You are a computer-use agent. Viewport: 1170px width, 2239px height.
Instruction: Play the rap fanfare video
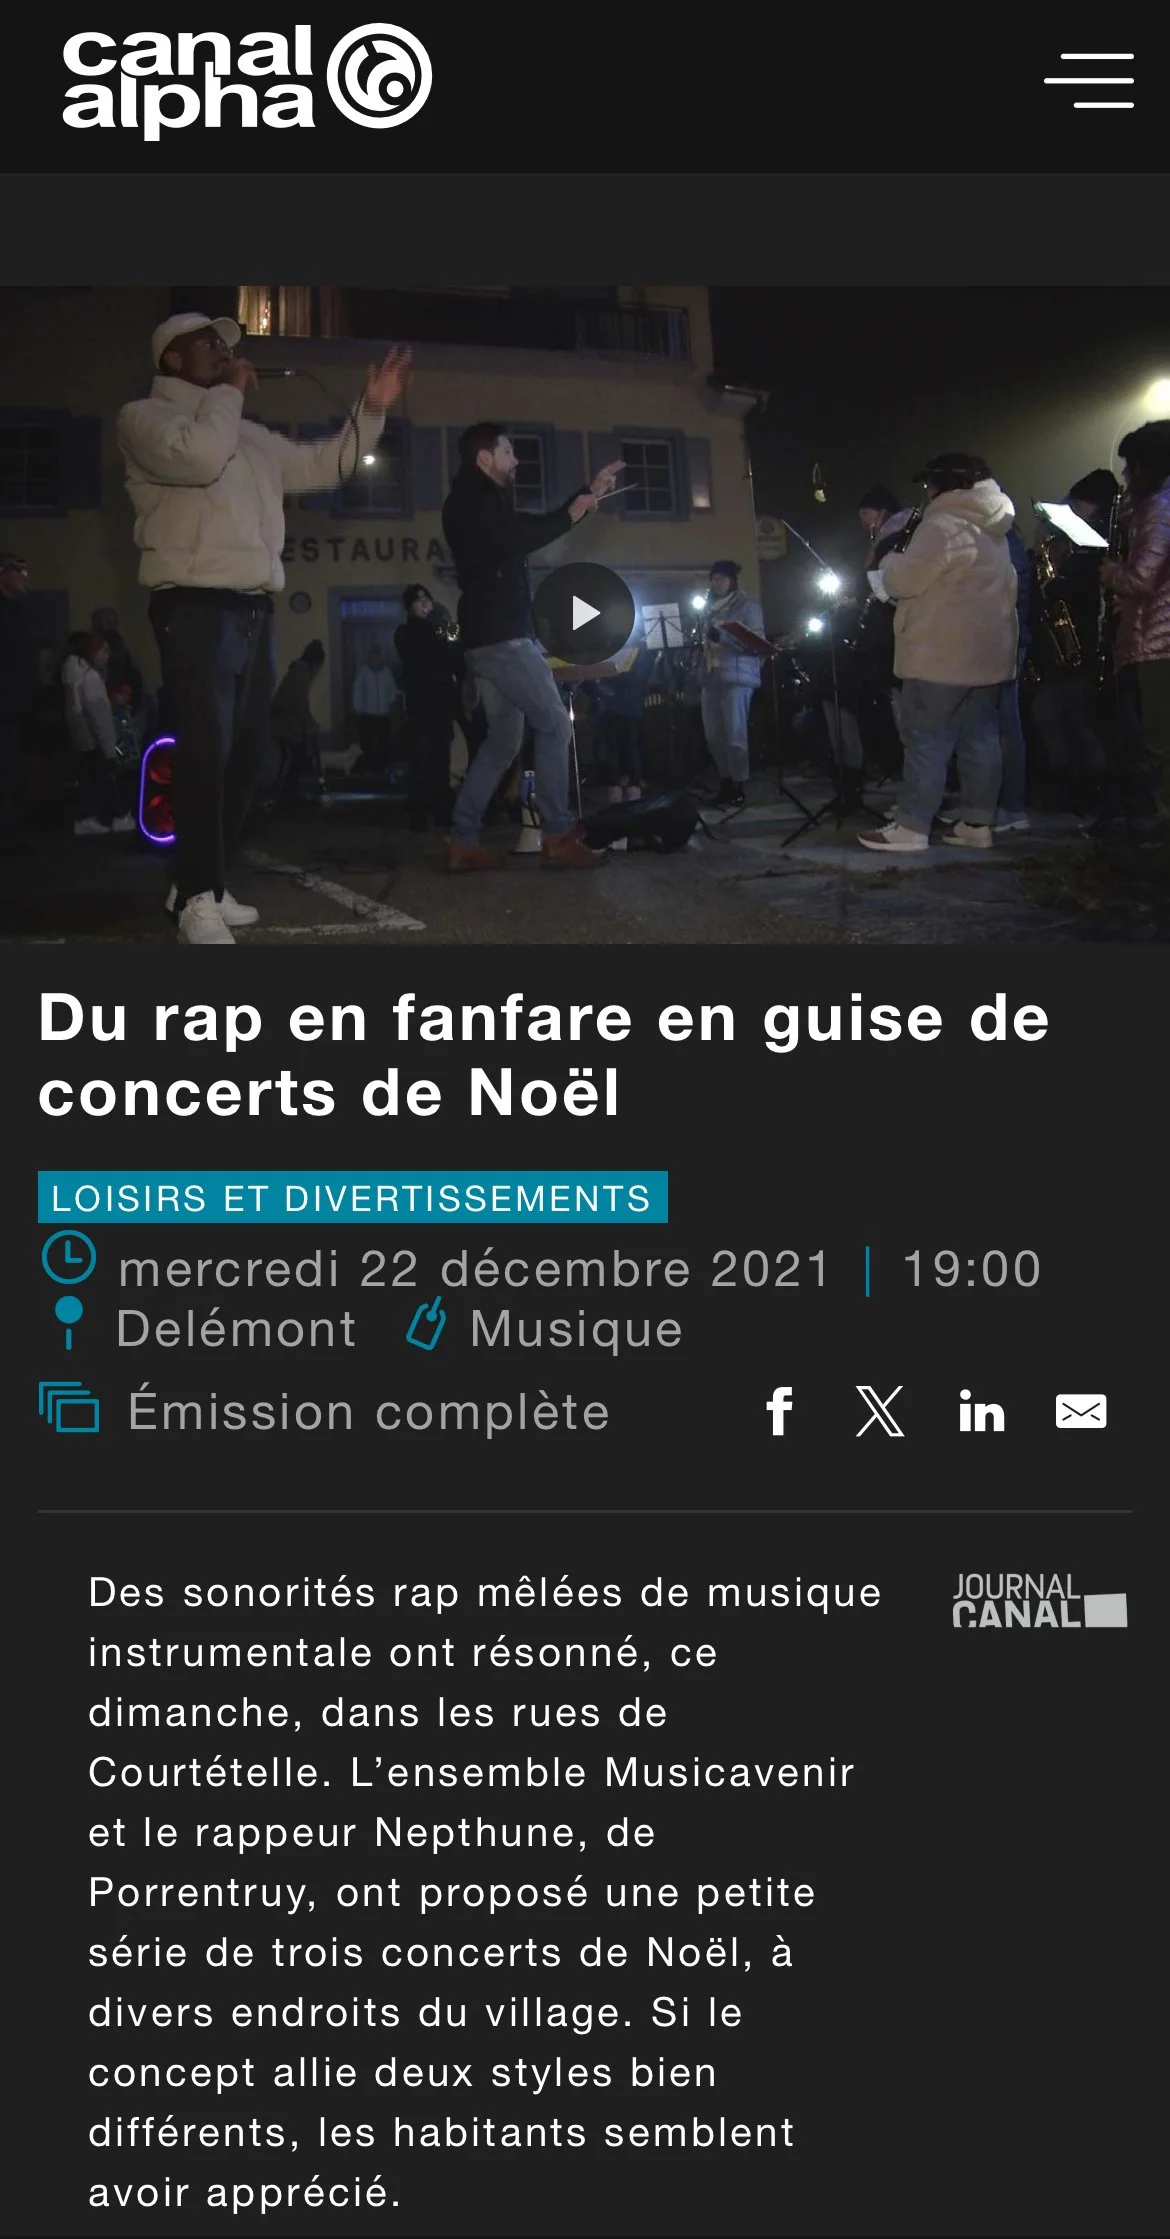[x=584, y=613]
